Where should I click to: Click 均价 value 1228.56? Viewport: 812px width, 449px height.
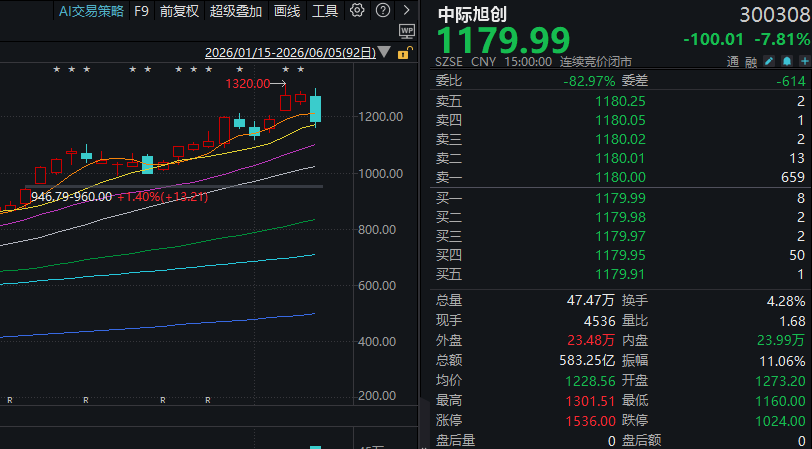pyautogui.click(x=590, y=381)
